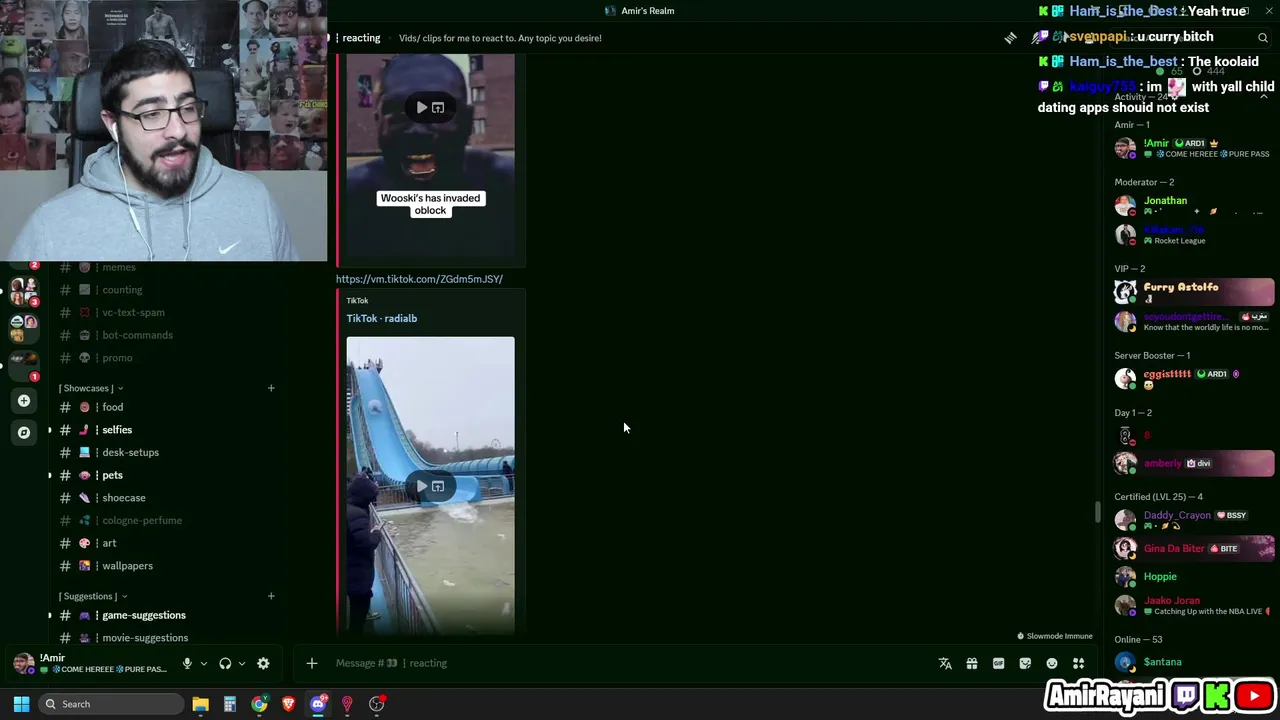
Task: Open member Hoppie in member list
Action: (x=1192, y=577)
